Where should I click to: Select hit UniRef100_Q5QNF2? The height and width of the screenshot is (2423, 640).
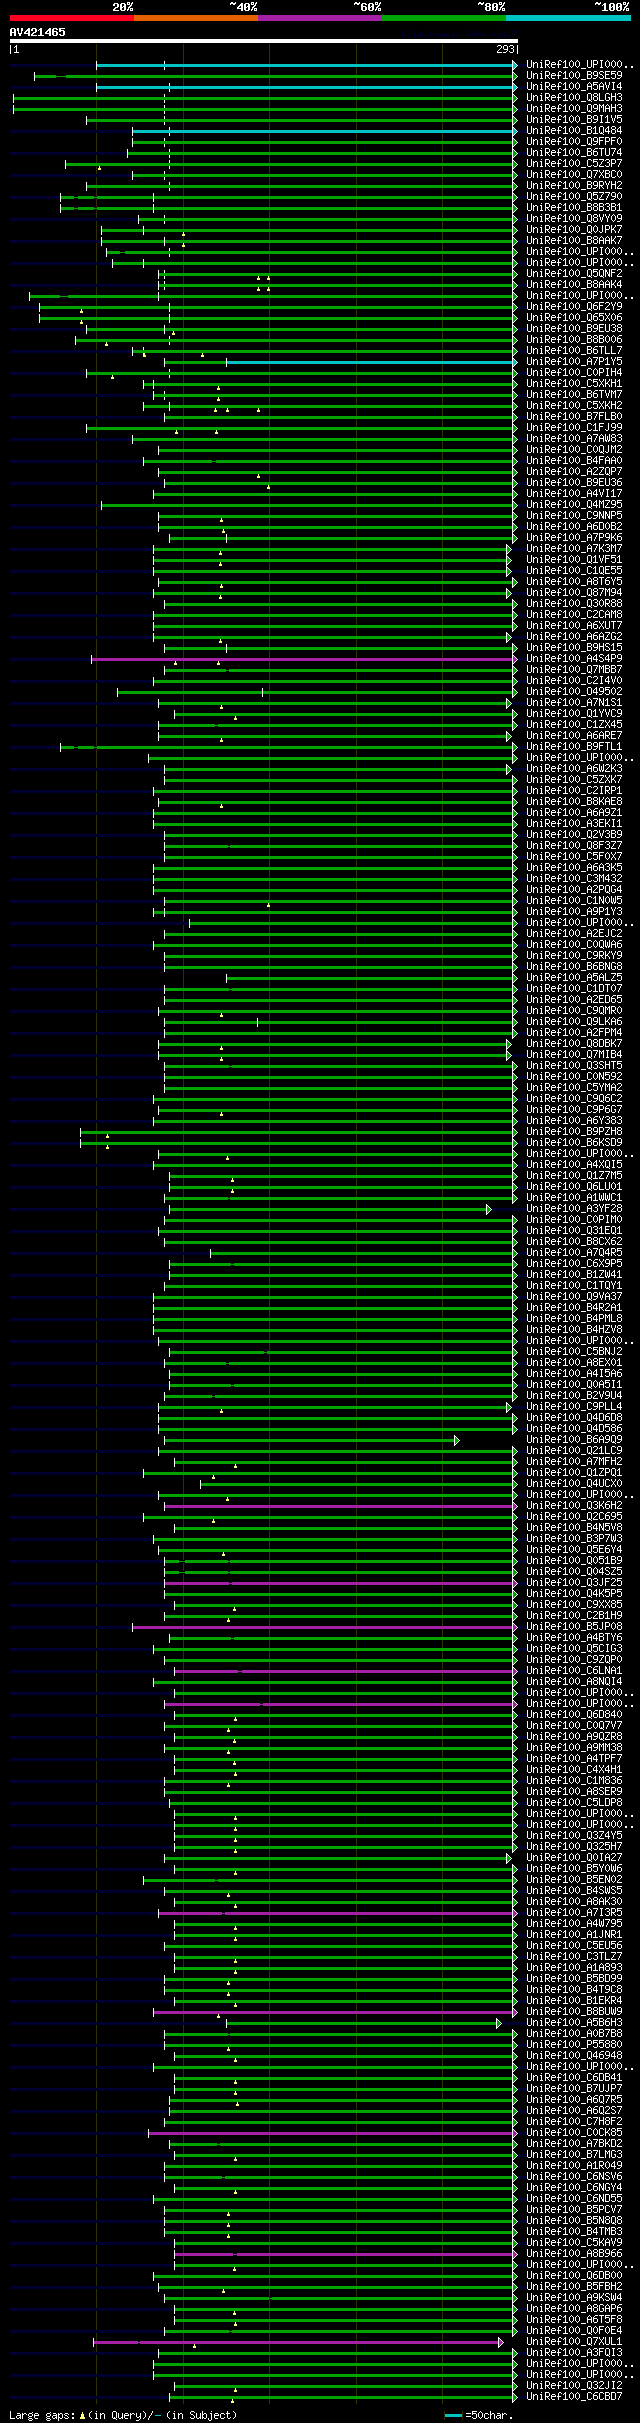[x=574, y=274]
